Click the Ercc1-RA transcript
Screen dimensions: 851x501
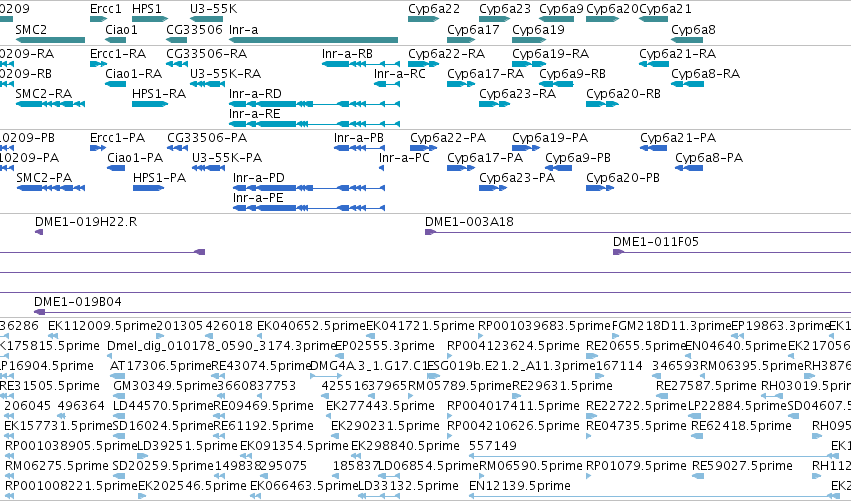99,64
